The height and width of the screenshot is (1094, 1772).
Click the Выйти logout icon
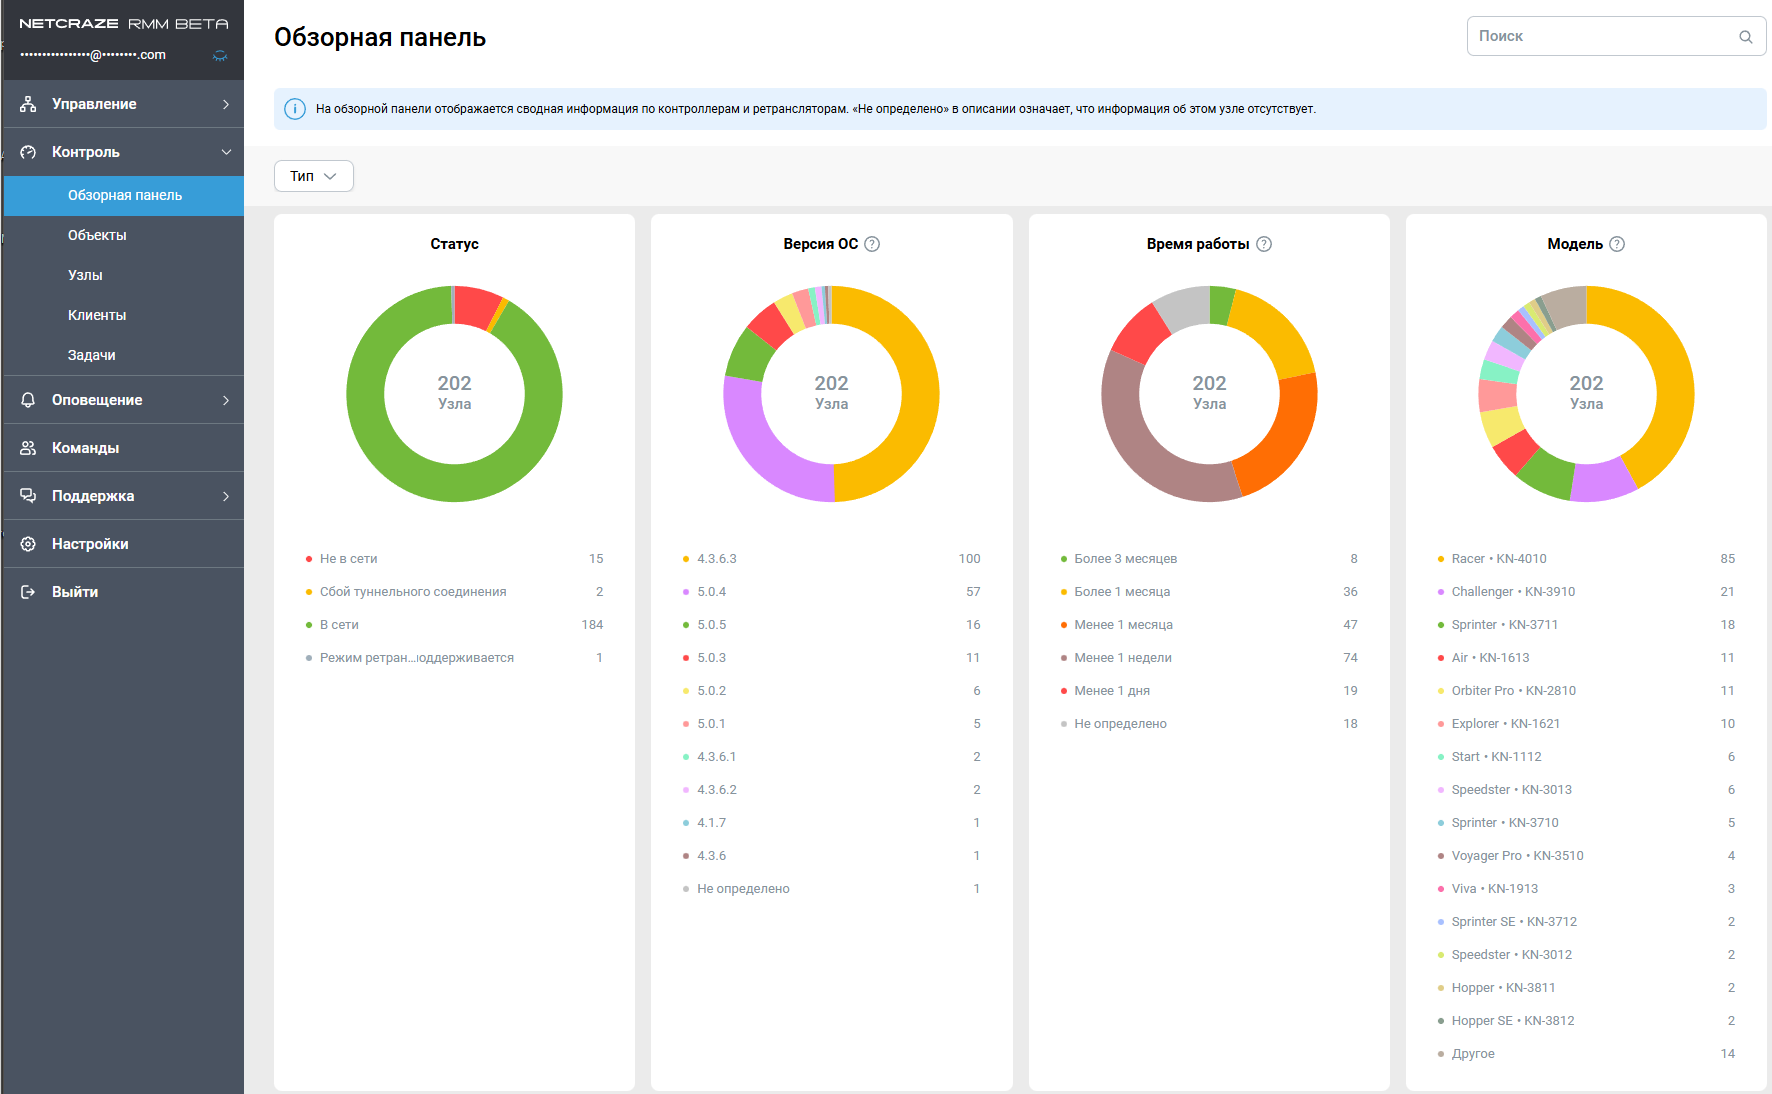coord(28,592)
